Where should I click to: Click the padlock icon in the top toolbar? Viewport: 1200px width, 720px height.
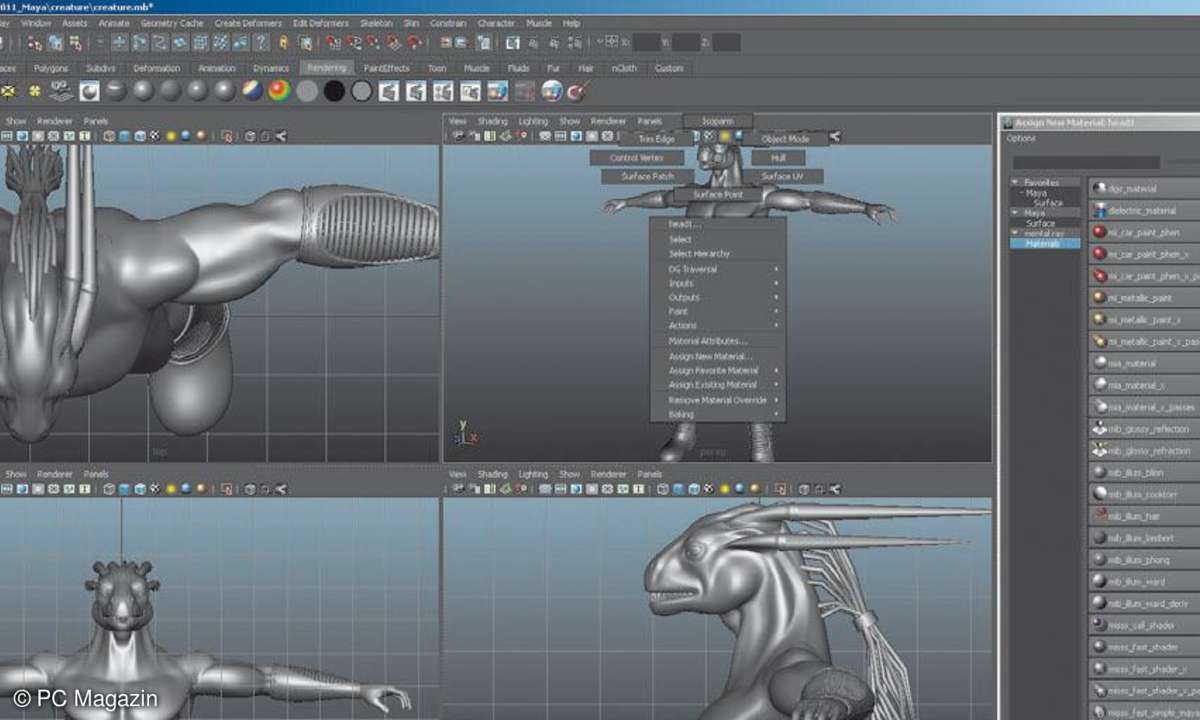click(284, 43)
